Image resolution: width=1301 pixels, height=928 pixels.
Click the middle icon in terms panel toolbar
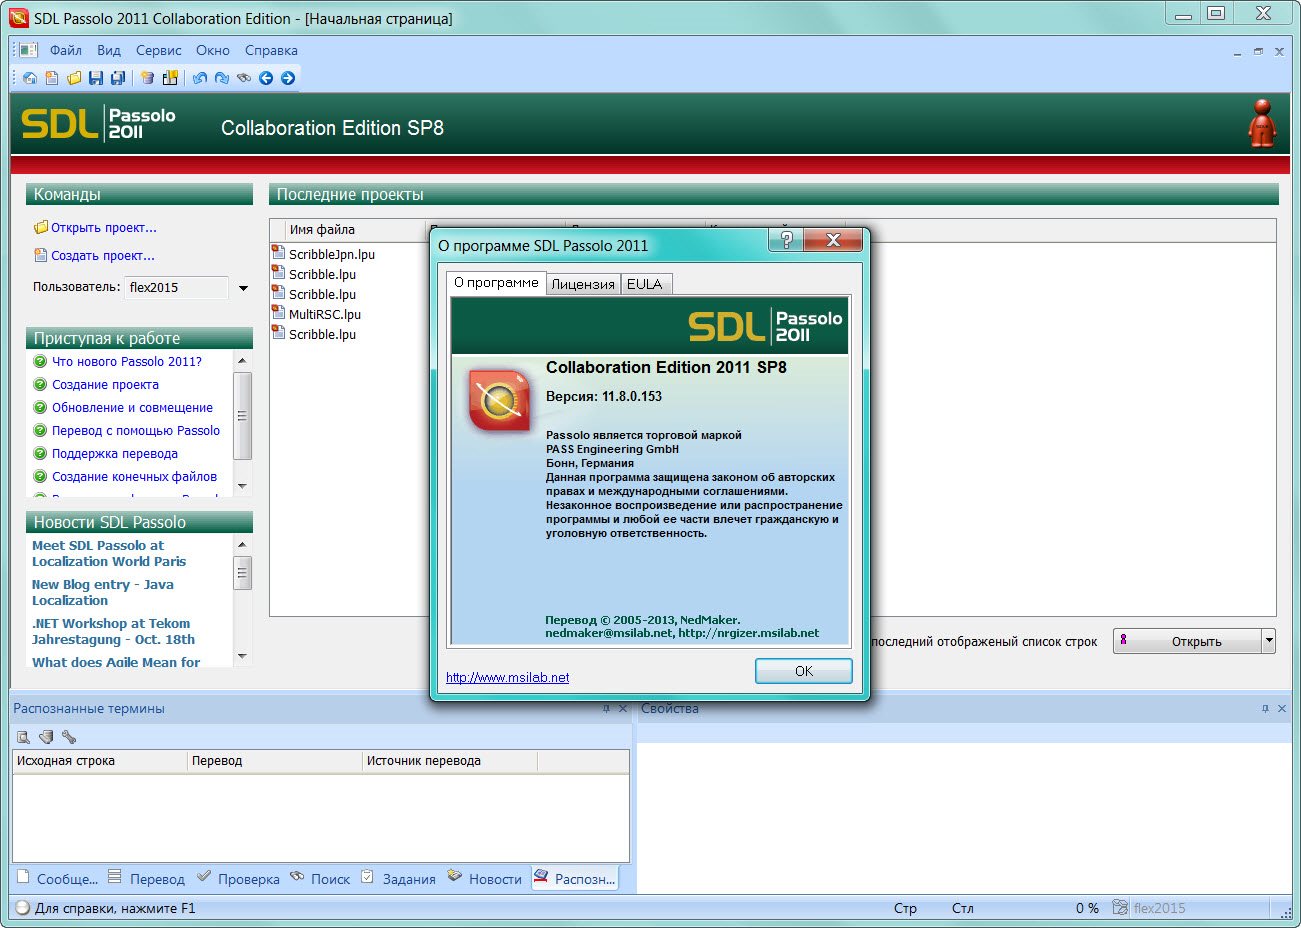tap(46, 737)
